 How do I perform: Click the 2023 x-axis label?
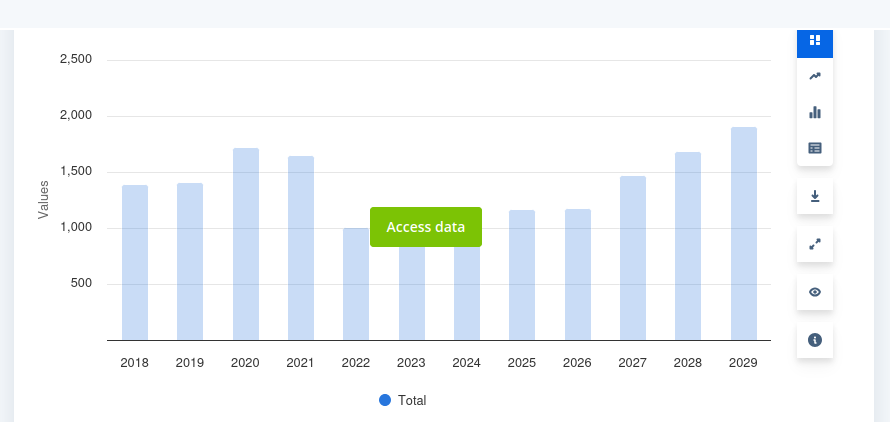pos(411,363)
